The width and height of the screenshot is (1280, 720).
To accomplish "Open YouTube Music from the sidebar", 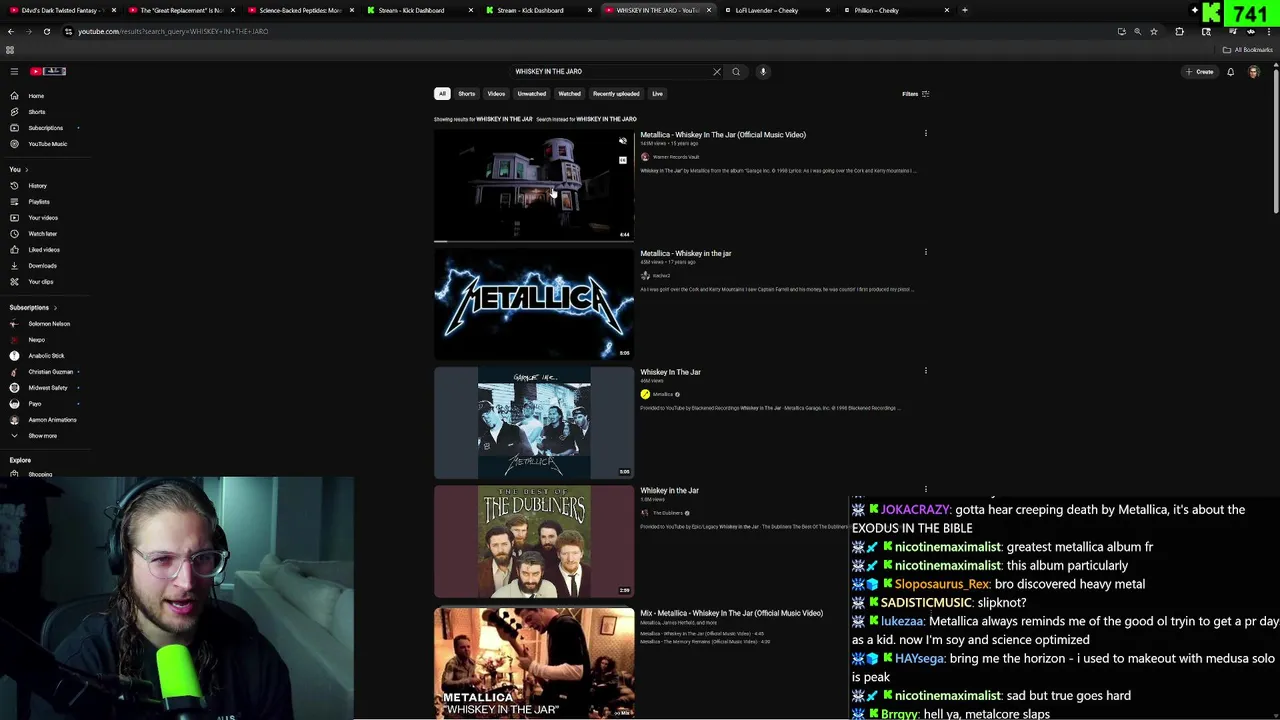I will click(x=47, y=144).
